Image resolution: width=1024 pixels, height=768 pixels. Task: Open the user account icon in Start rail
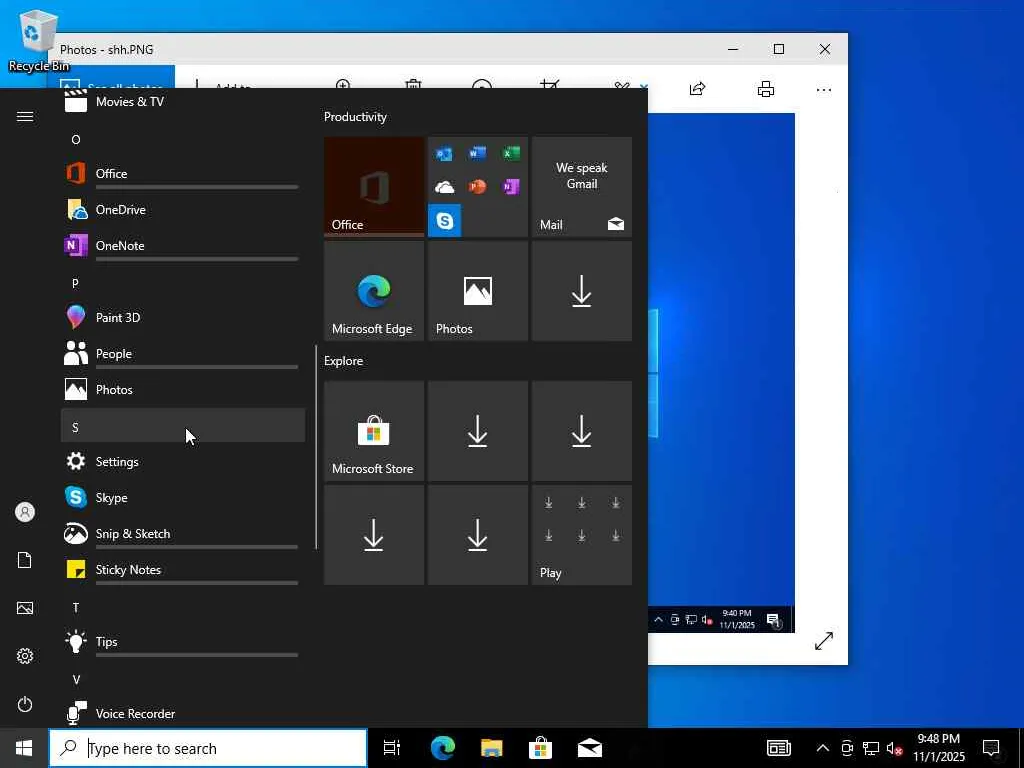tap(25, 512)
